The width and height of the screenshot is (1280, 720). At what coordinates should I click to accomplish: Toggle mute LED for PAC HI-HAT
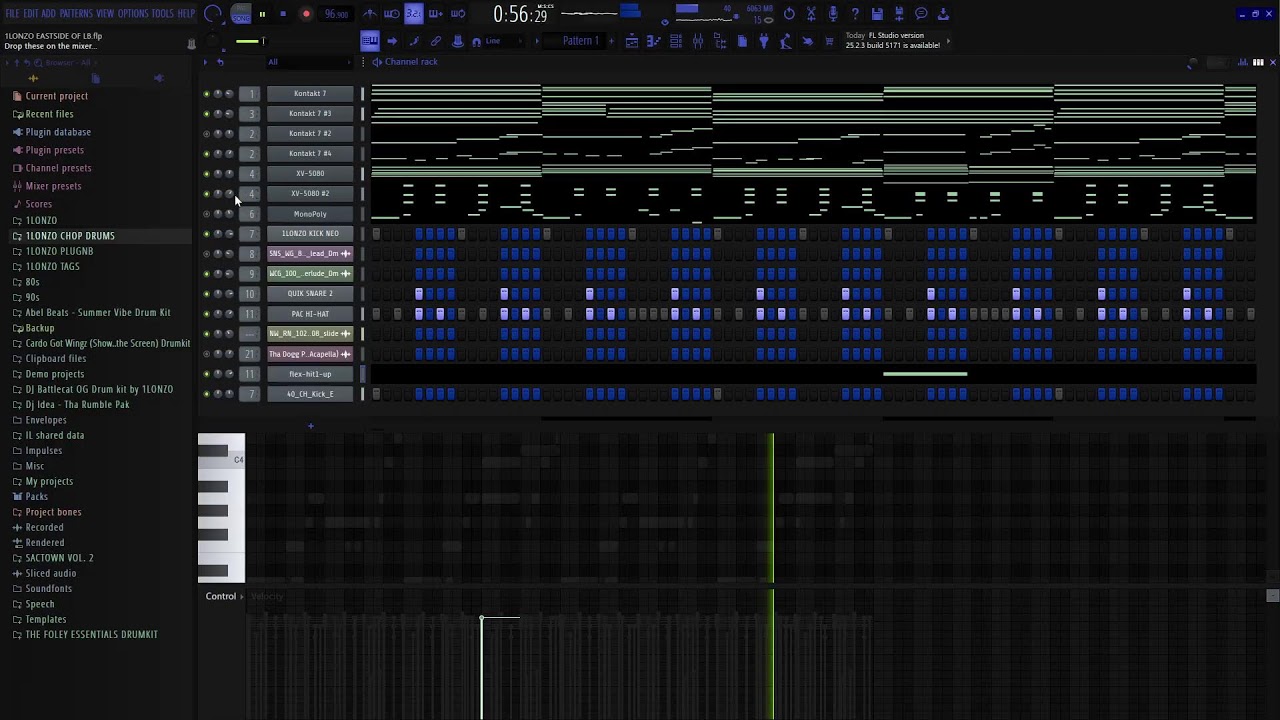click(x=207, y=314)
